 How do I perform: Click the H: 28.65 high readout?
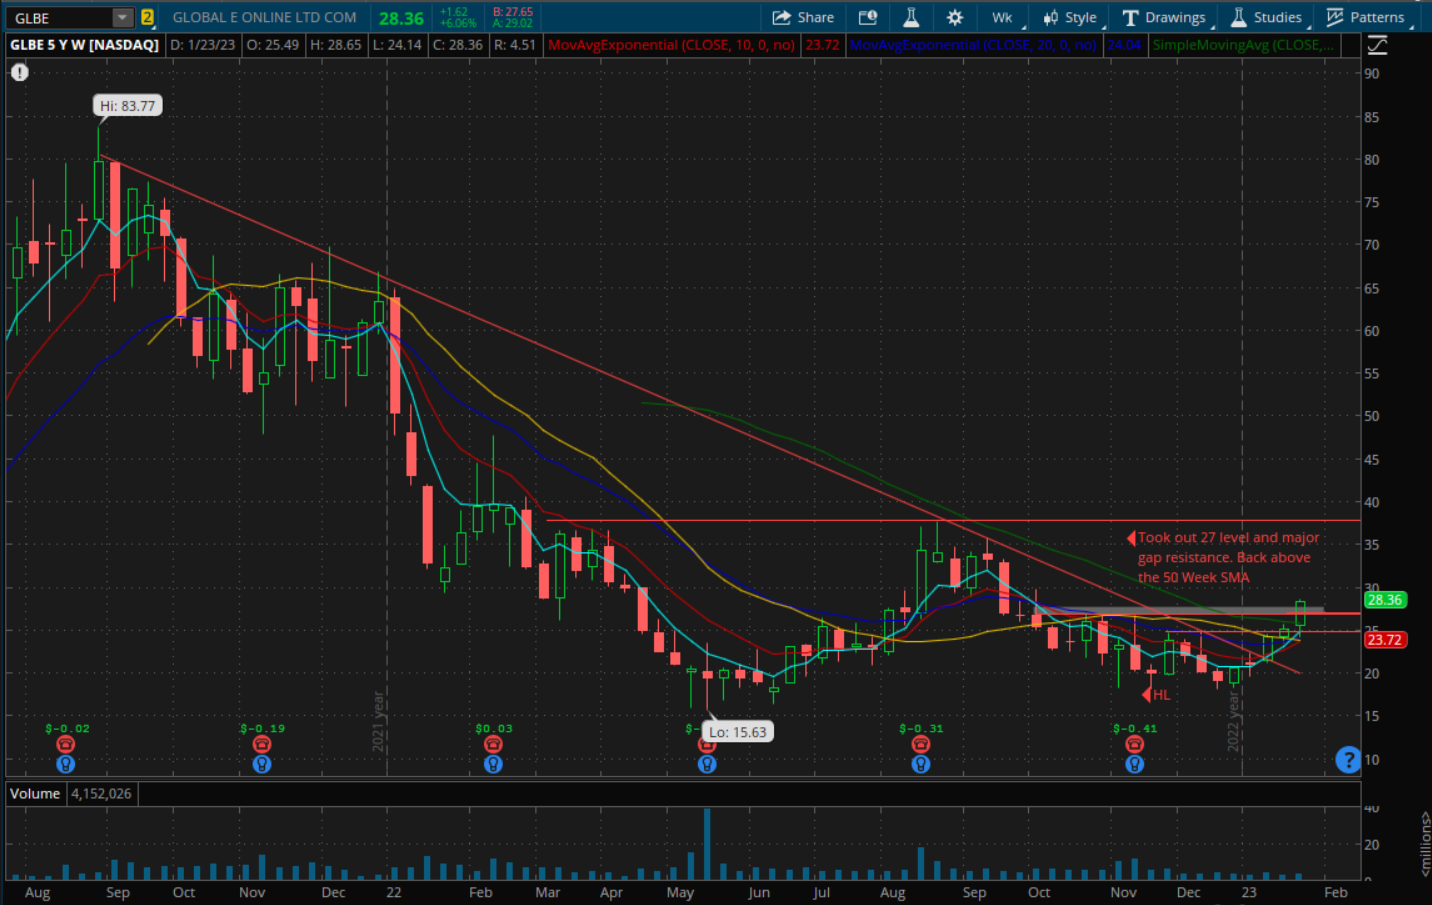334,45
